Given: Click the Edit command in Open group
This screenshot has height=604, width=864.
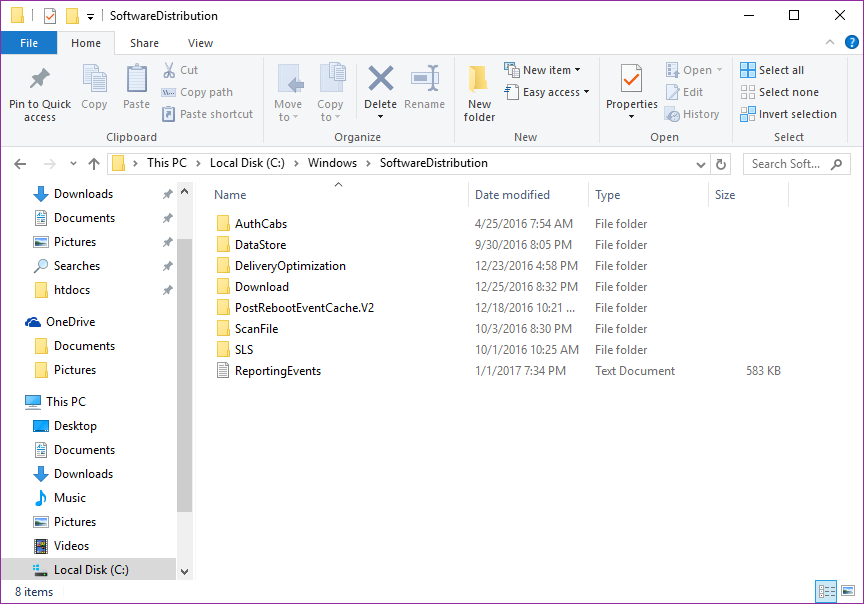Looking at the screenshot, I should (684, 92).
